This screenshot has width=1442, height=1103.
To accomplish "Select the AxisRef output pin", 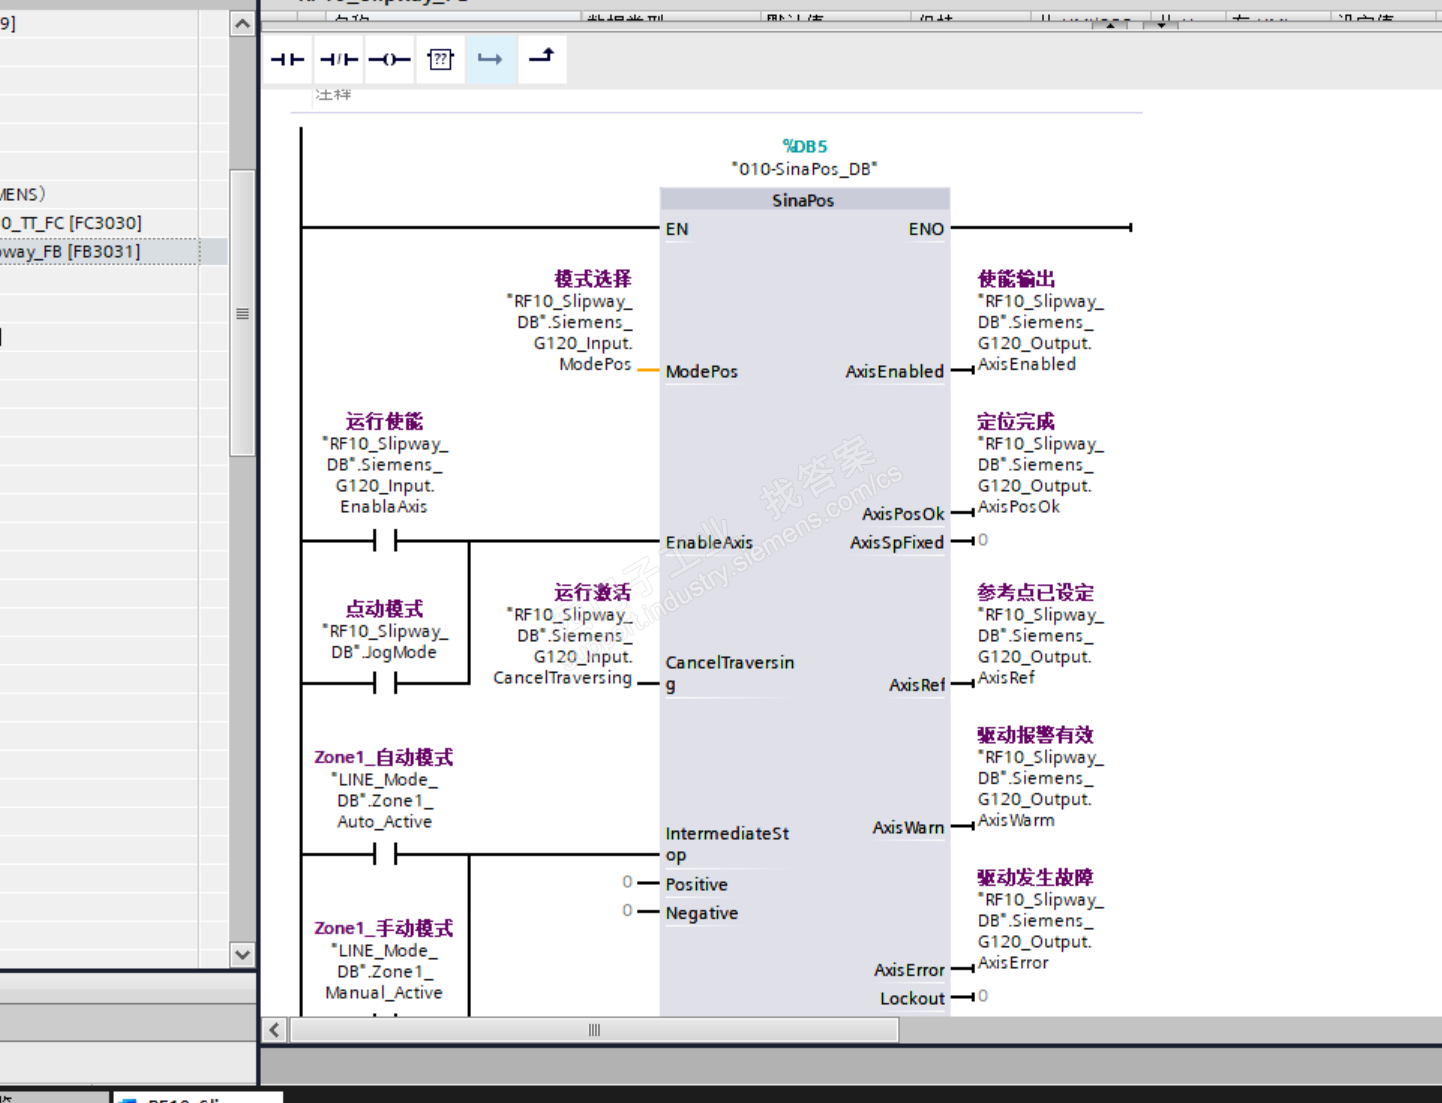I will coord(917,685).
